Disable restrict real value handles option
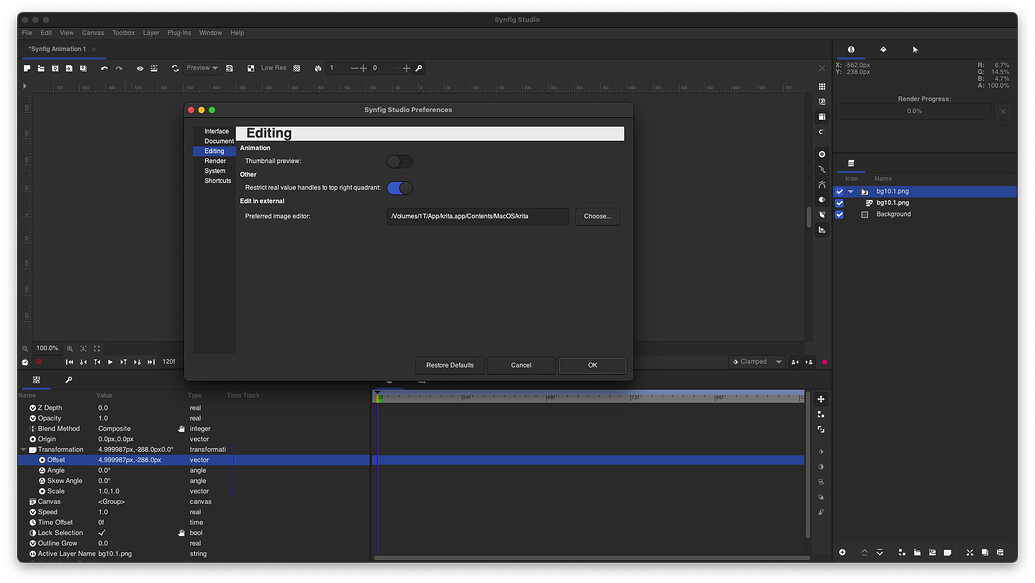Image resolution: width=1035 pixels, height=583 pixels. tap(400, 187)
